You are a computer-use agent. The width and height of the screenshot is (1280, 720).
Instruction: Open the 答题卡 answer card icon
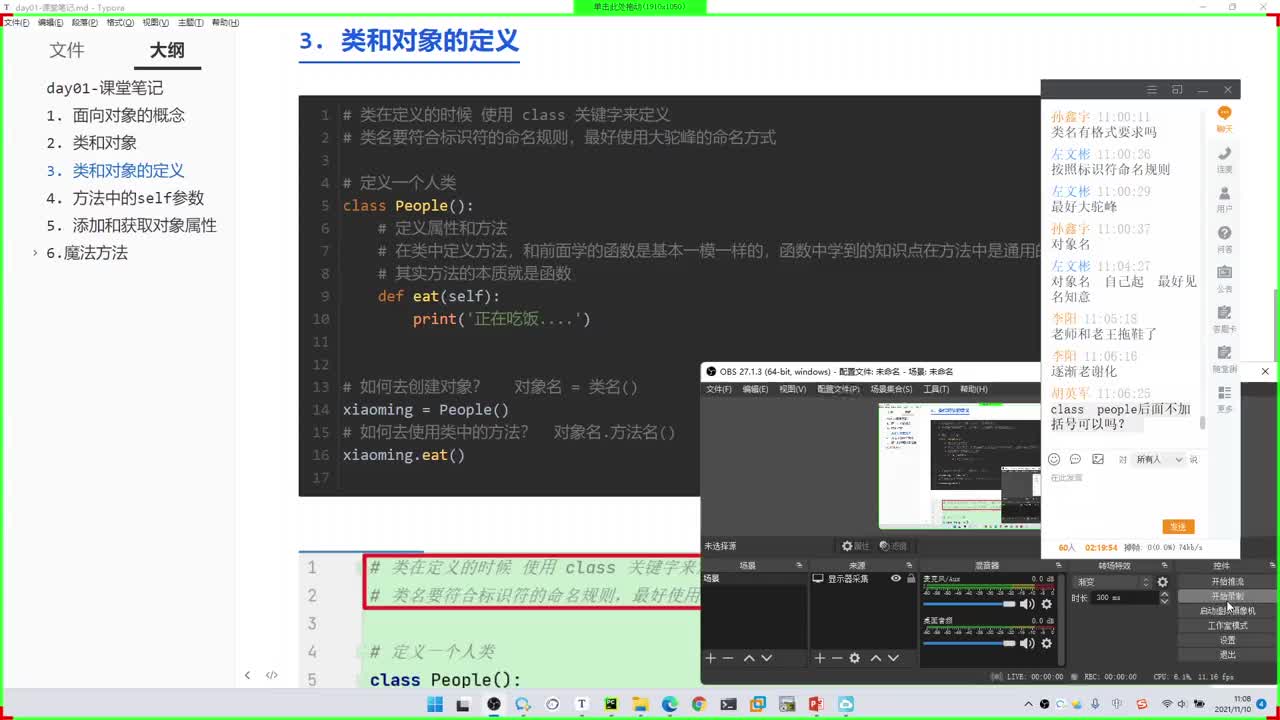(x=1224, y=319)
